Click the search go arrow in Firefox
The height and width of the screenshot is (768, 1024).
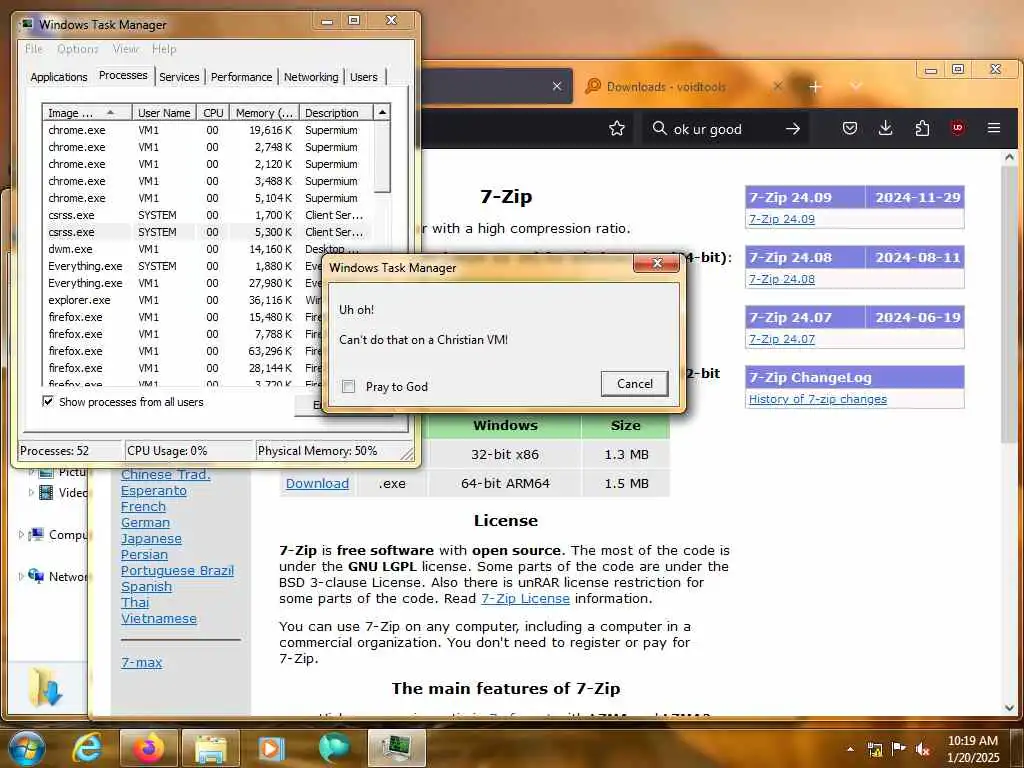793,129
